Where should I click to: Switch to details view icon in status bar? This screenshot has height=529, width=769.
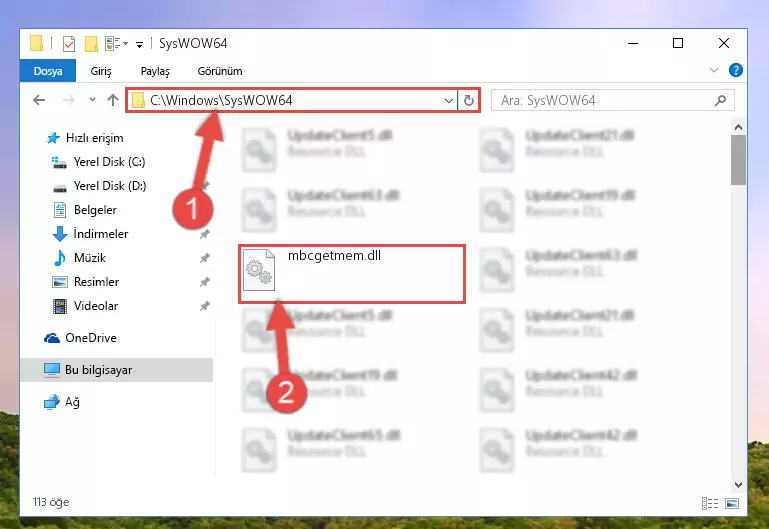point(710,503)
